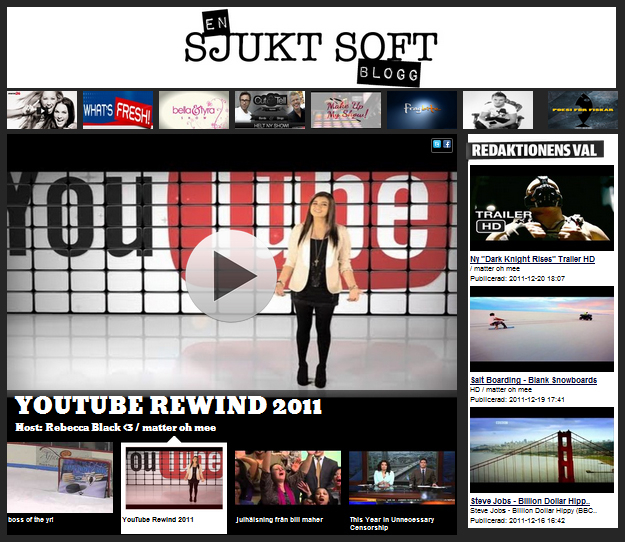Click the REDAKTIONENS VAL heading
Screen dimensions: 625x542
[x=534, y=150]
